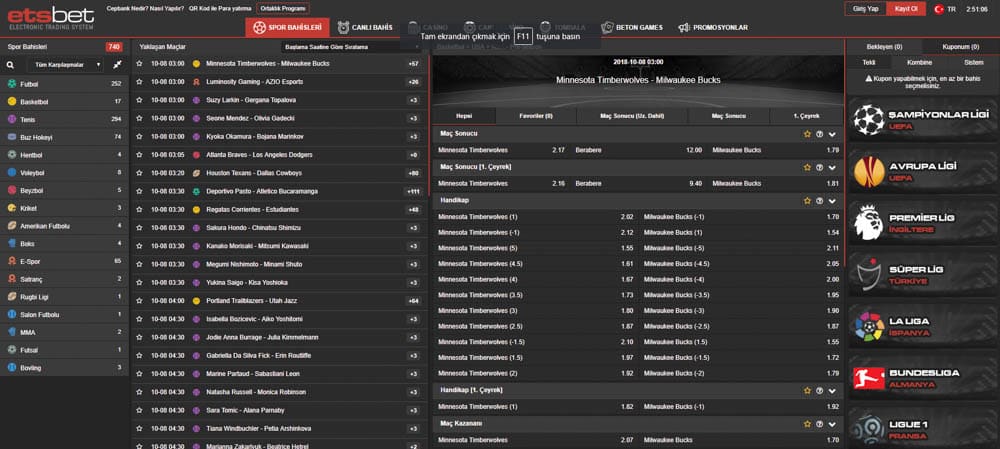This screenshot has height=449, width=1000.
Task: Bet Berabere at 12.00 odds
Action: pos(638,150)
